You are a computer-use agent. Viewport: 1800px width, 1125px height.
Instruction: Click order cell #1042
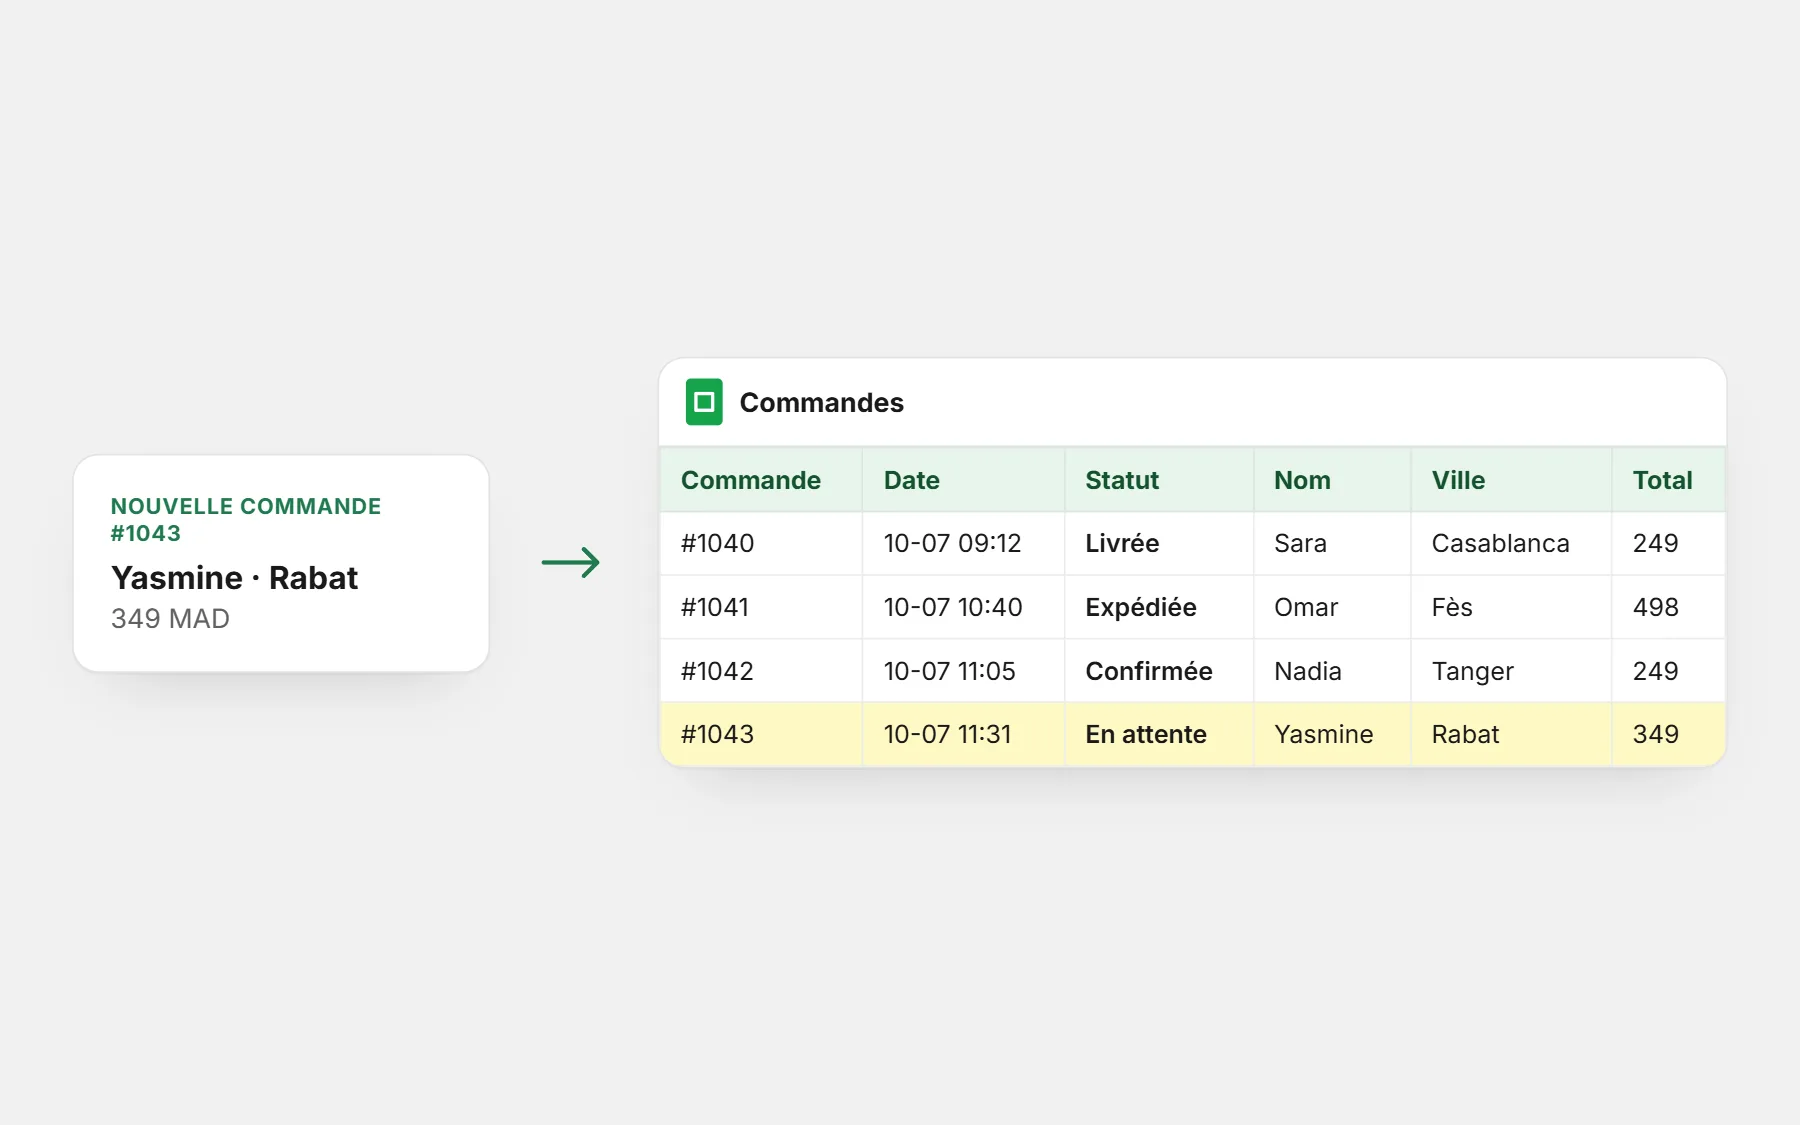coord(761,671)
